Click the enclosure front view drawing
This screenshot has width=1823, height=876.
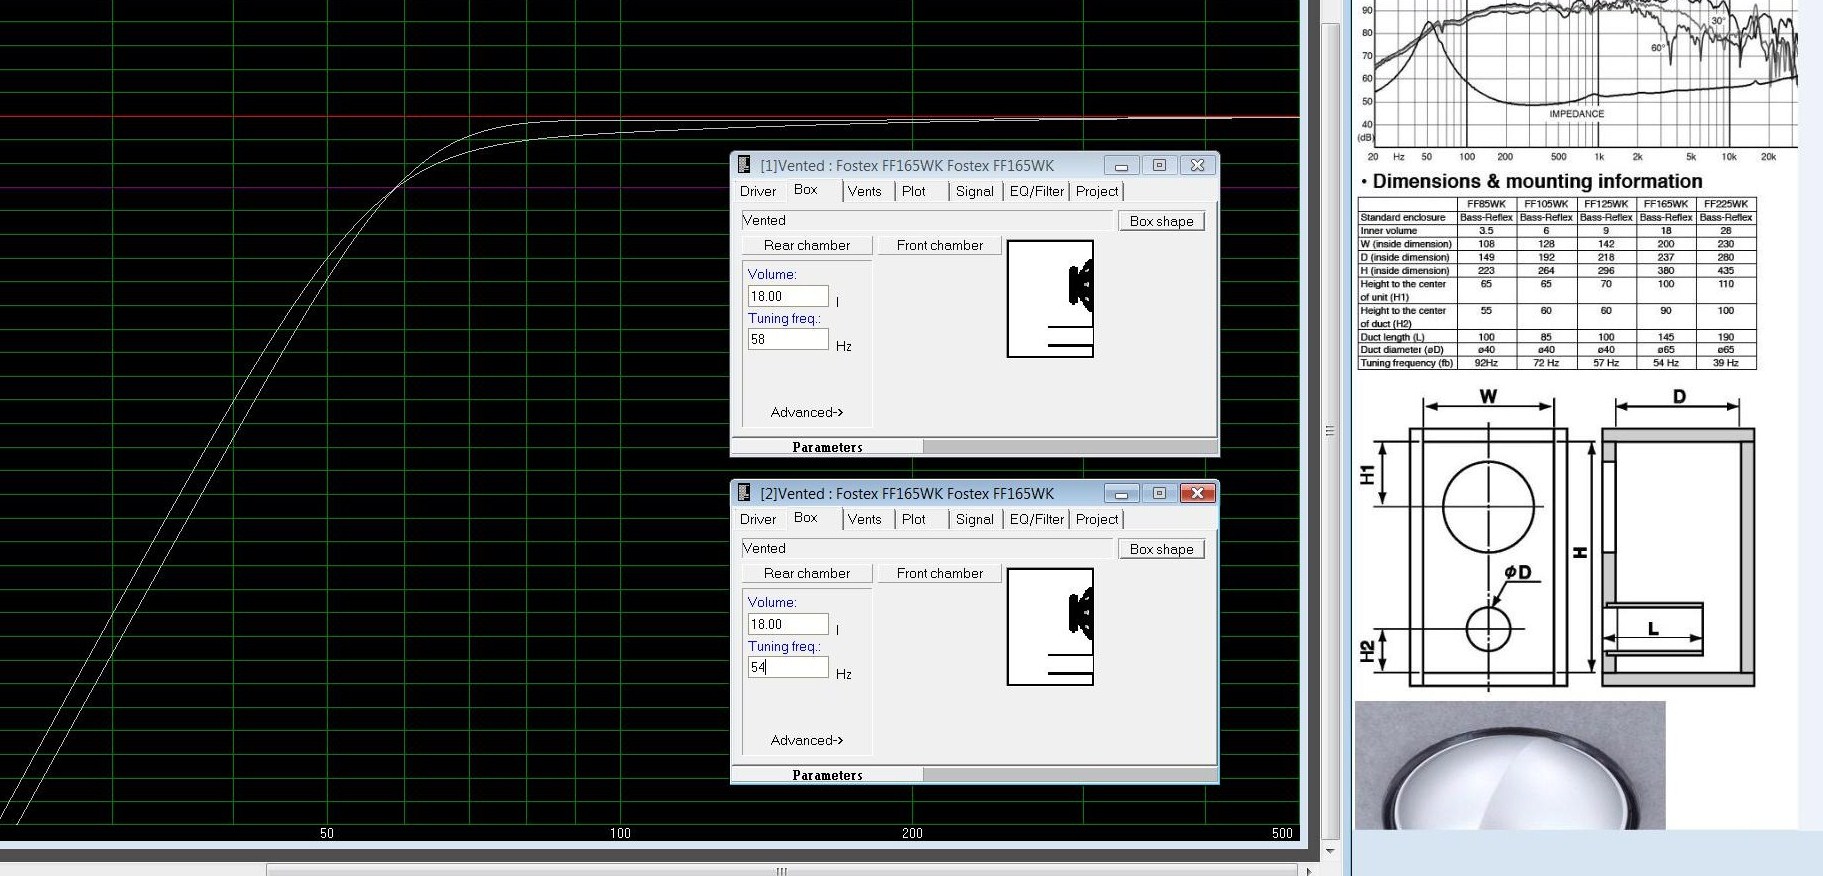tap(1488, 557)
